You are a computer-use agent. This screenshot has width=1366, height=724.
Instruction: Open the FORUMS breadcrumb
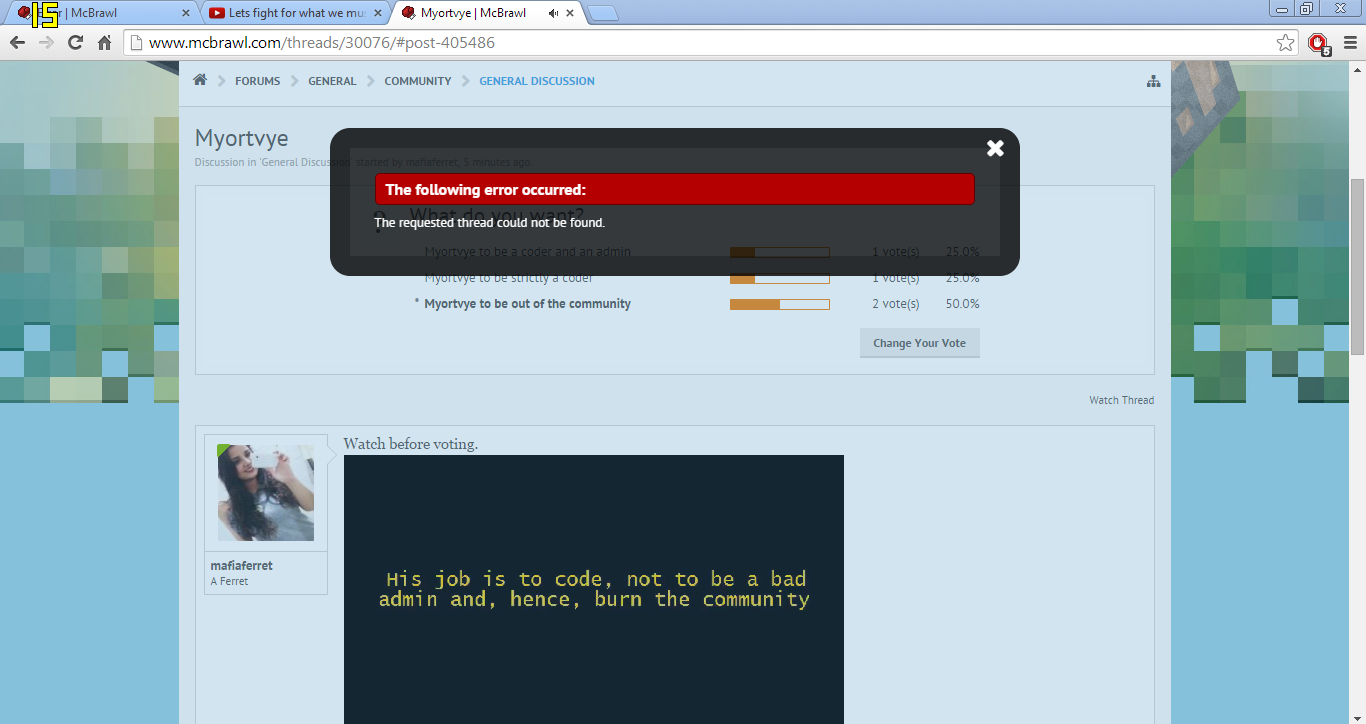257,81
